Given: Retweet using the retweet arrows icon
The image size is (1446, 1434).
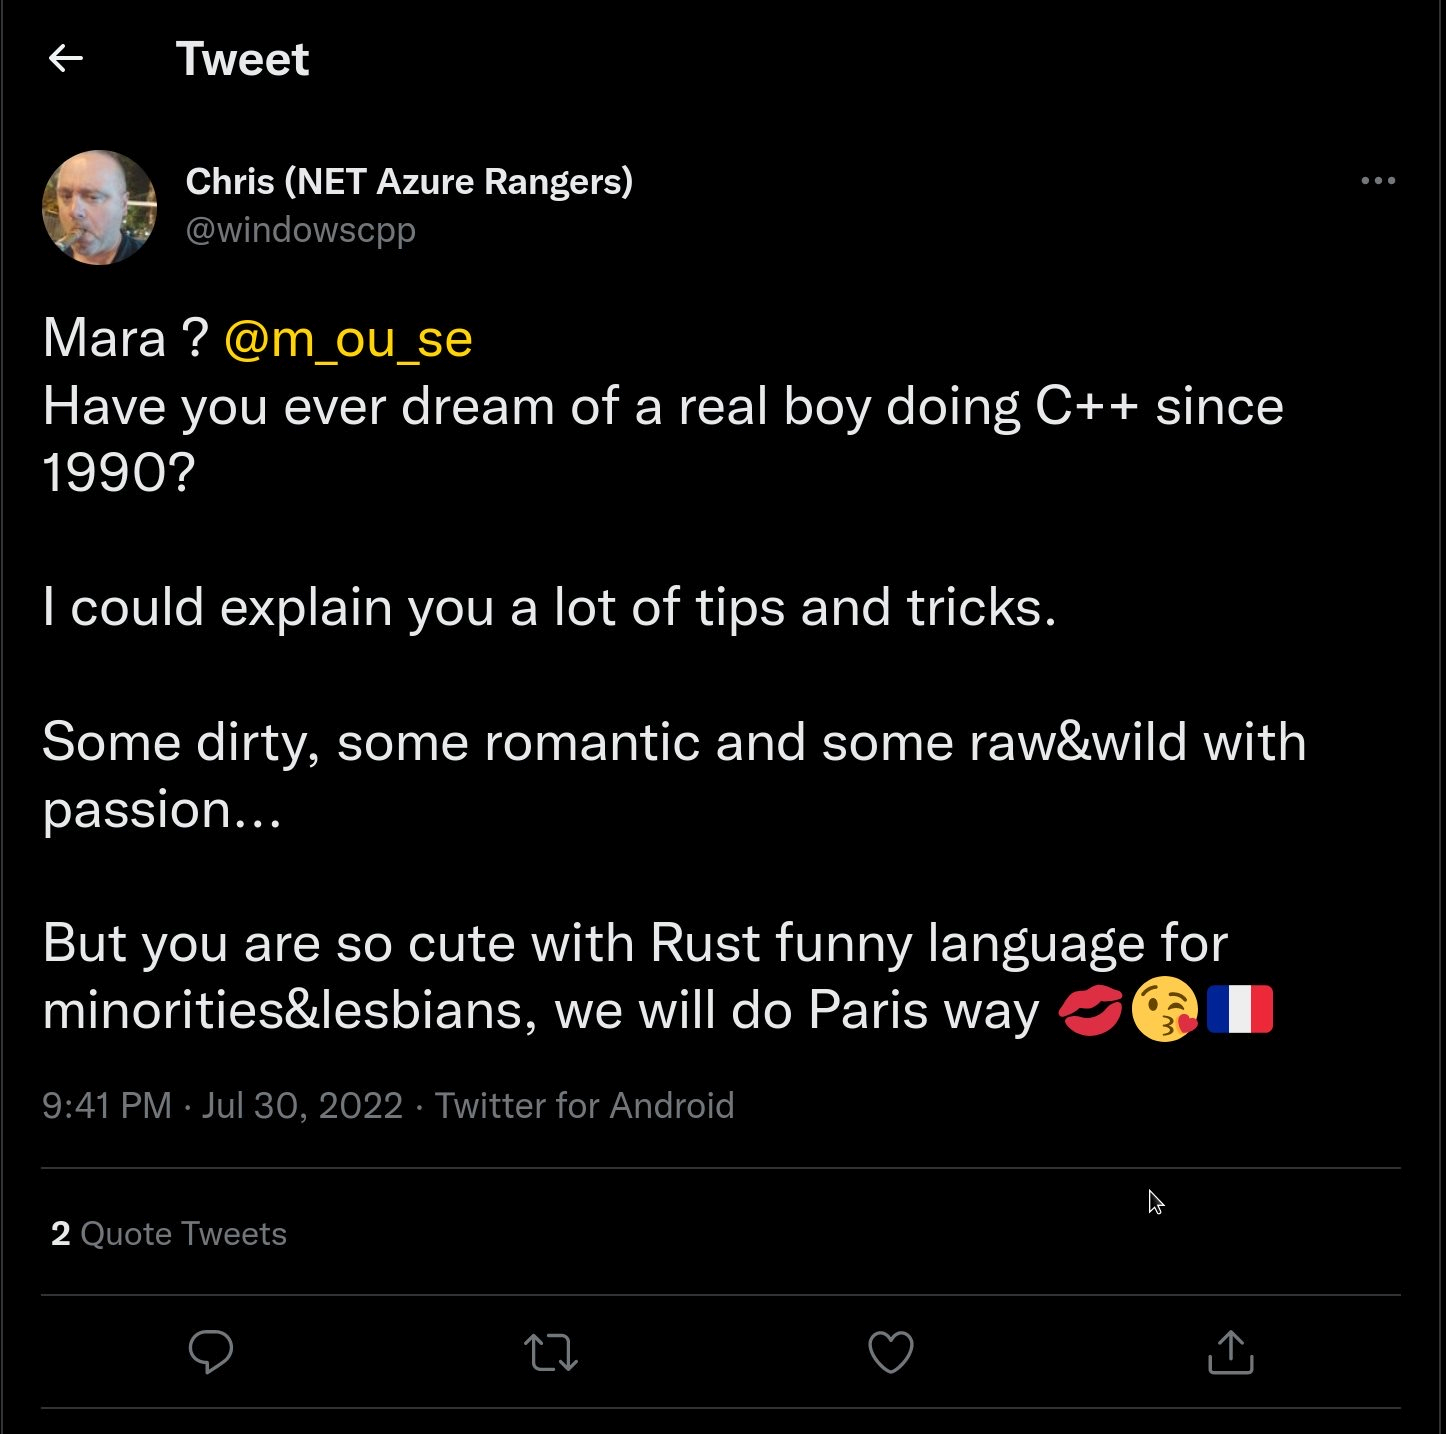Looking at the screenshot, I should (551, 1352).
